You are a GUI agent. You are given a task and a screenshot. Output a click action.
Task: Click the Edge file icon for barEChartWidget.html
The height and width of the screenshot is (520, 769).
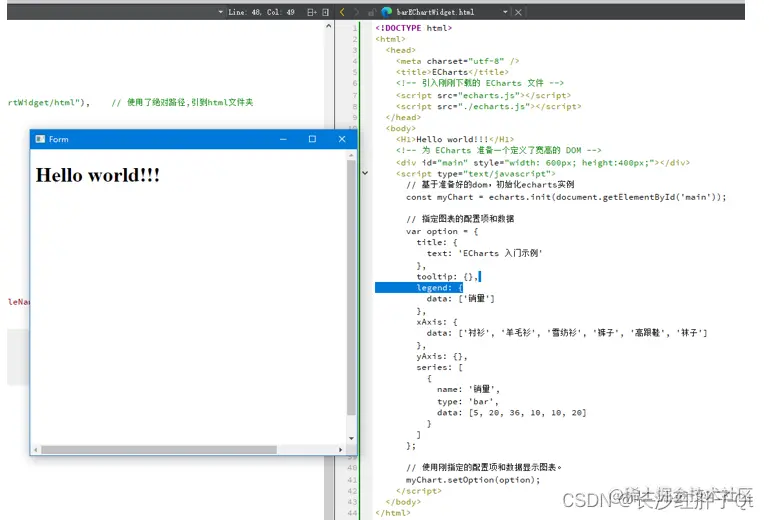click(x=387, y=12)
